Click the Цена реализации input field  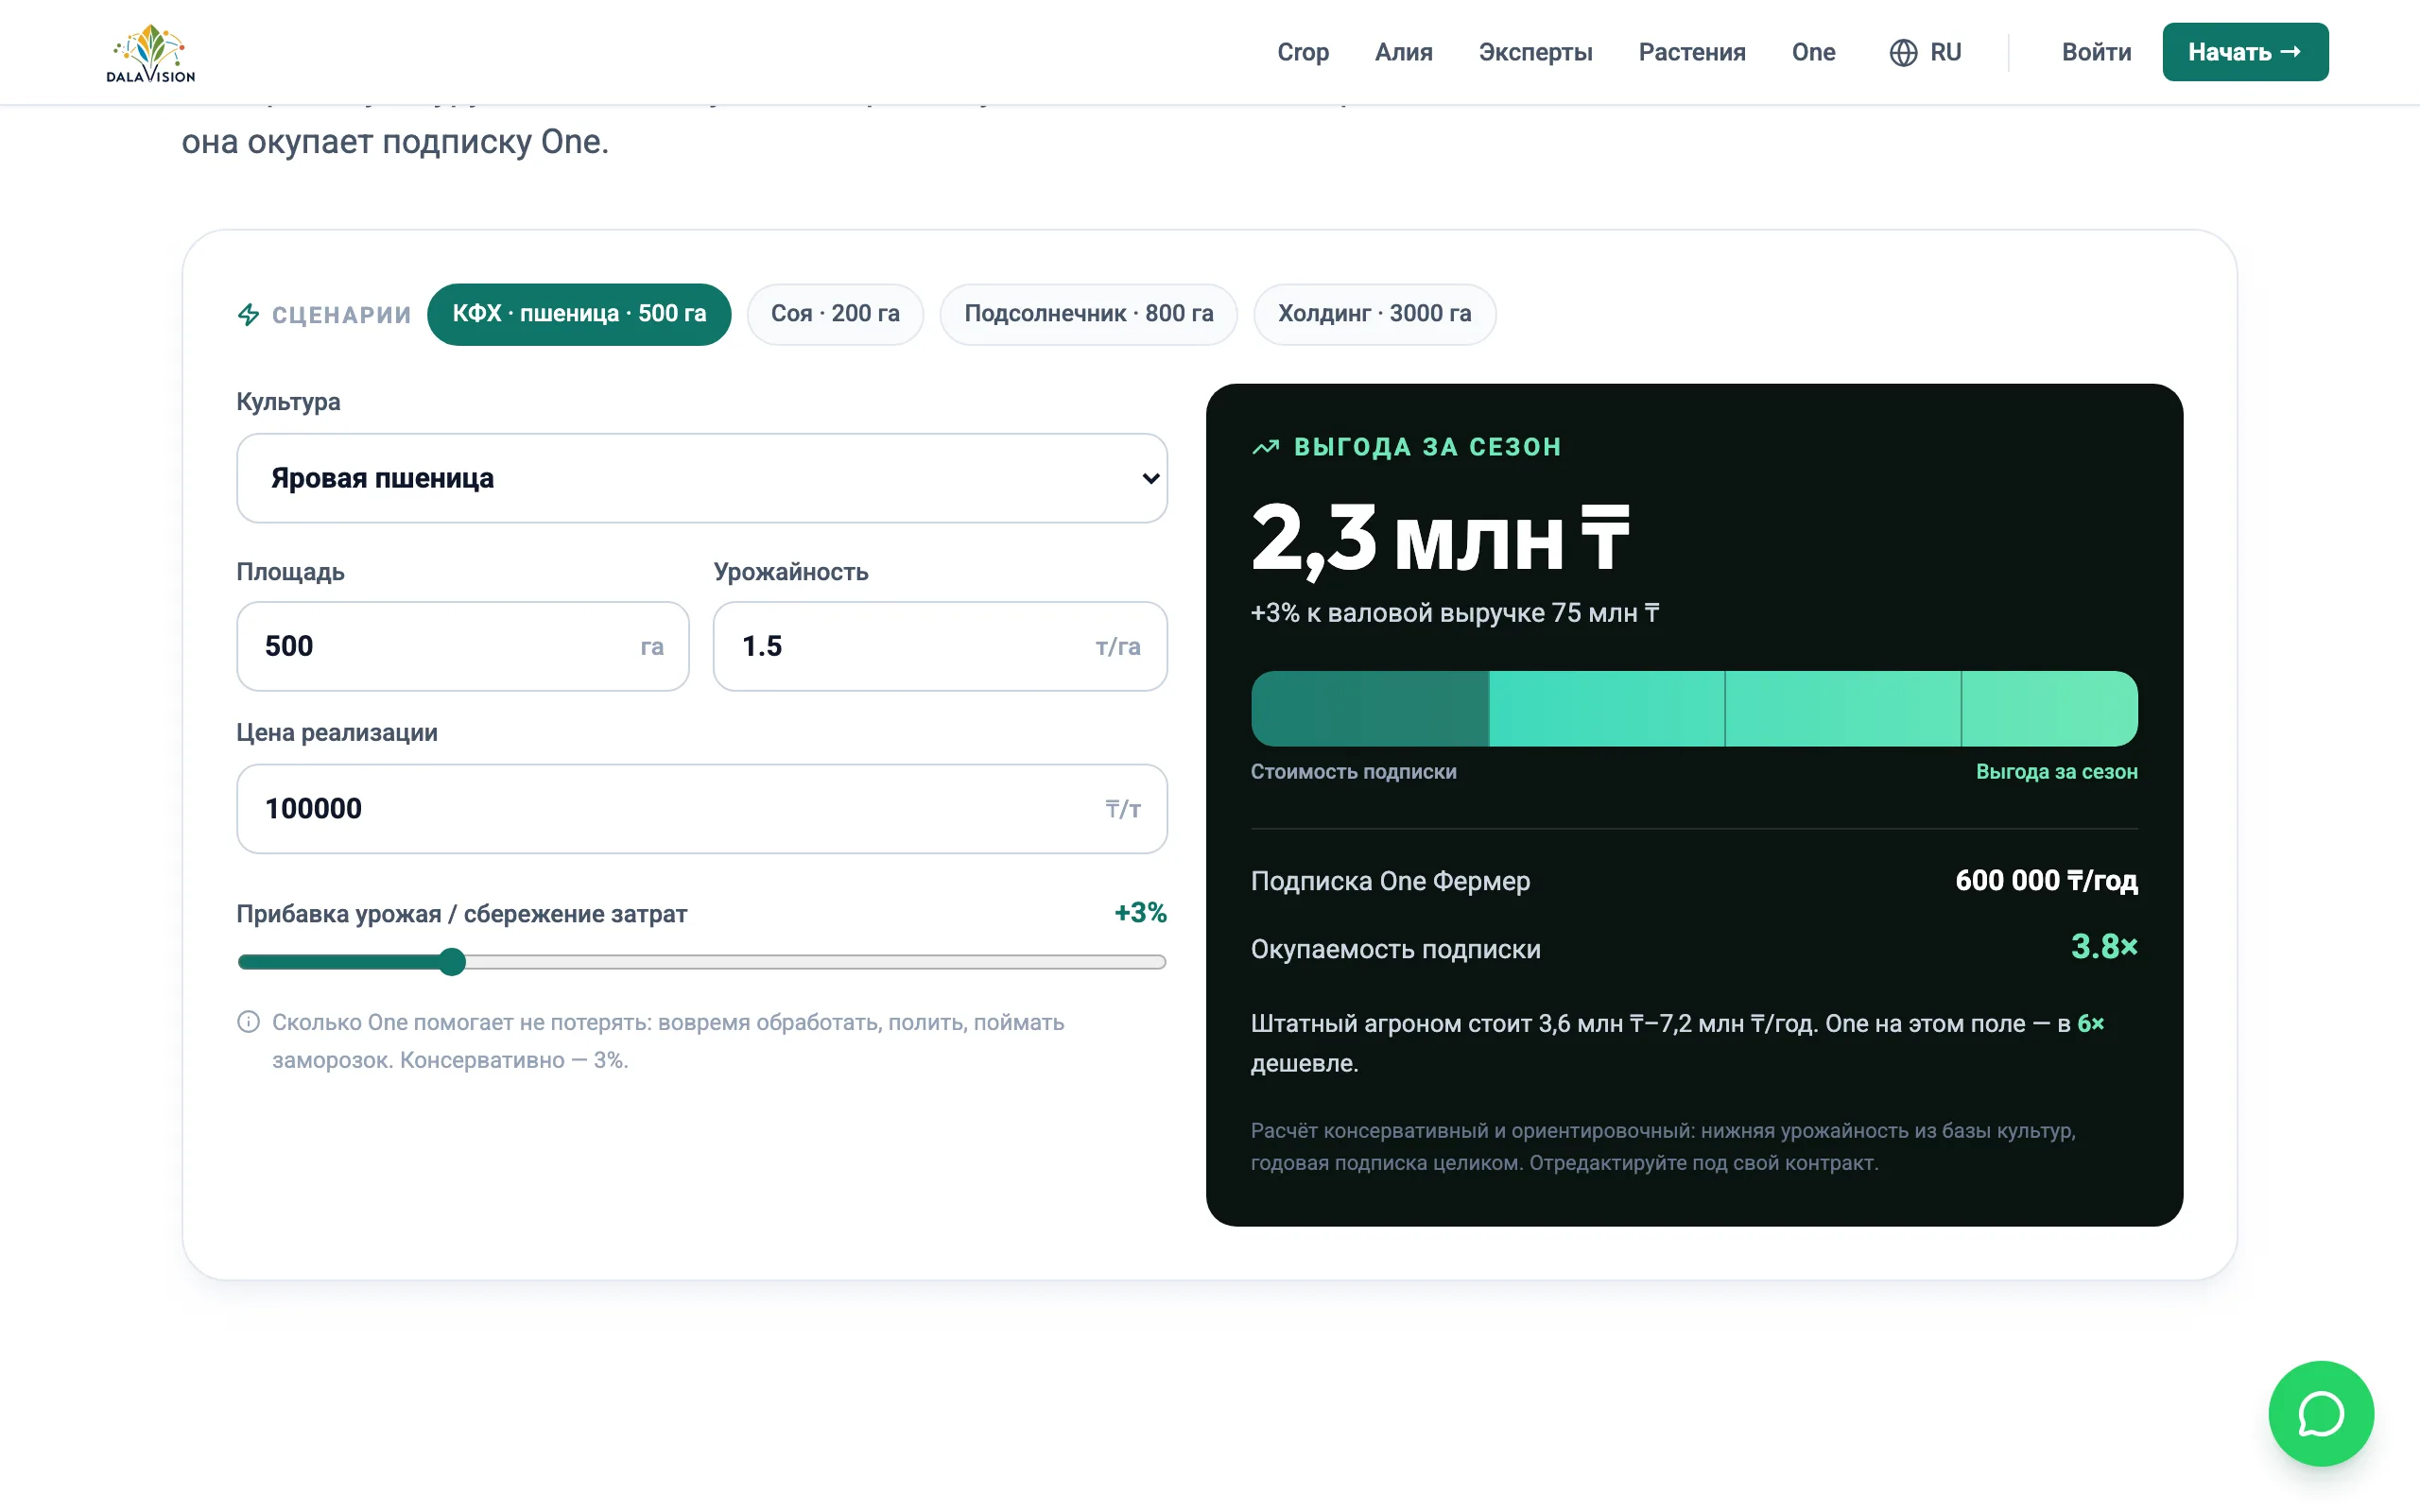click(702, 809)
